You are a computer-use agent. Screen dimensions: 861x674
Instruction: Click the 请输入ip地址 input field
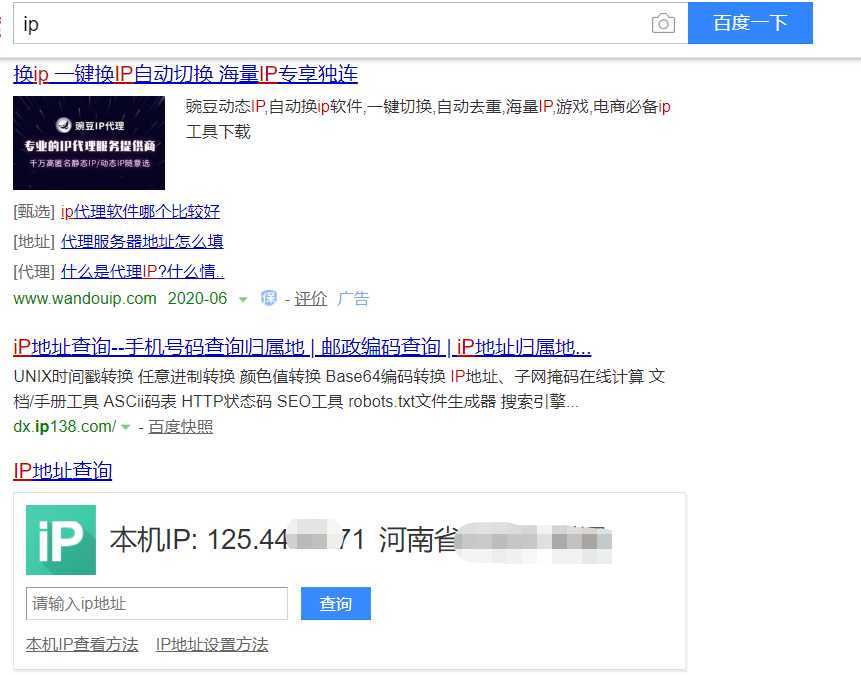point(157,603)
